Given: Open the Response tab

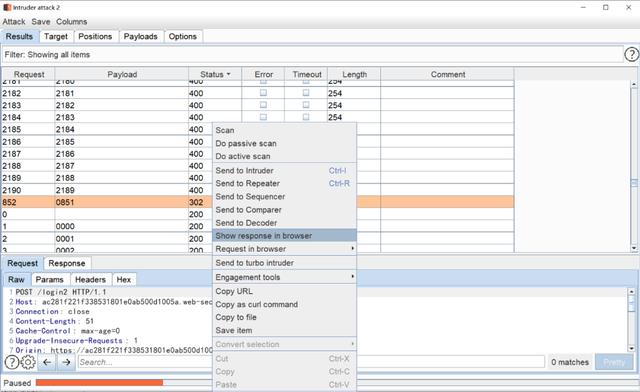Looking at the screenshot, I should (67, 263).
